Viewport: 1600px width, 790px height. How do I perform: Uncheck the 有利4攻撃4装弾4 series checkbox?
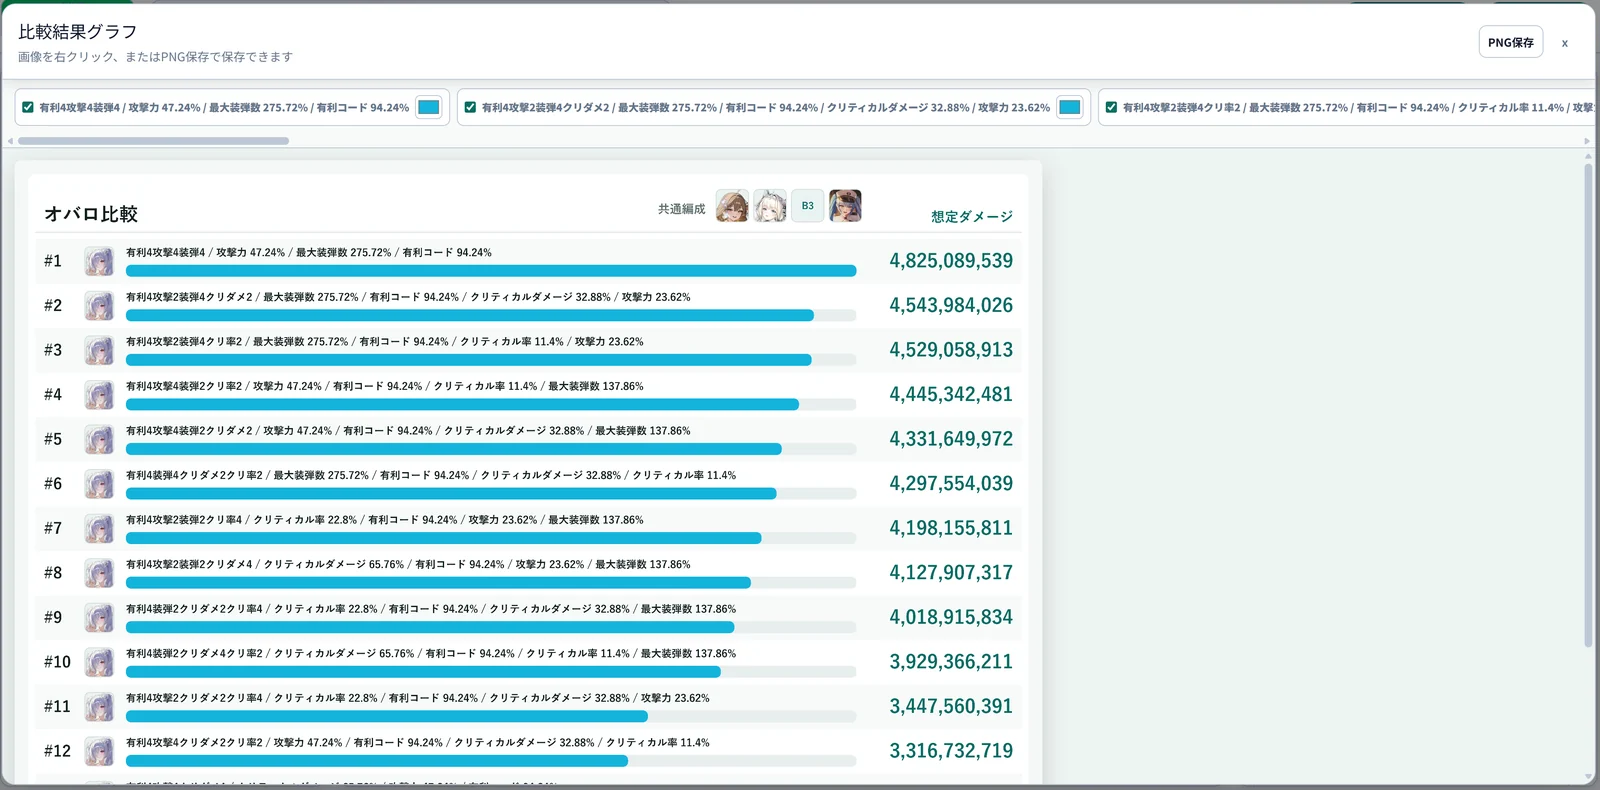coord(28,107)
